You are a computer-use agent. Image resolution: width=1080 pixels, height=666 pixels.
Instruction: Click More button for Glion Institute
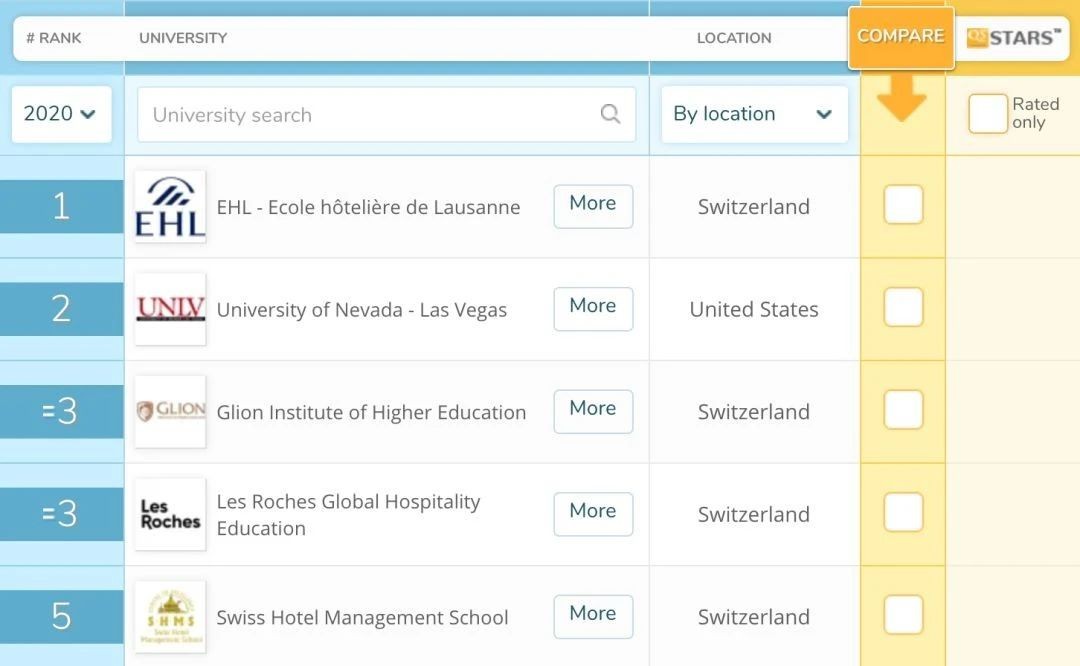pyautogui.click(x=593, y=410)
